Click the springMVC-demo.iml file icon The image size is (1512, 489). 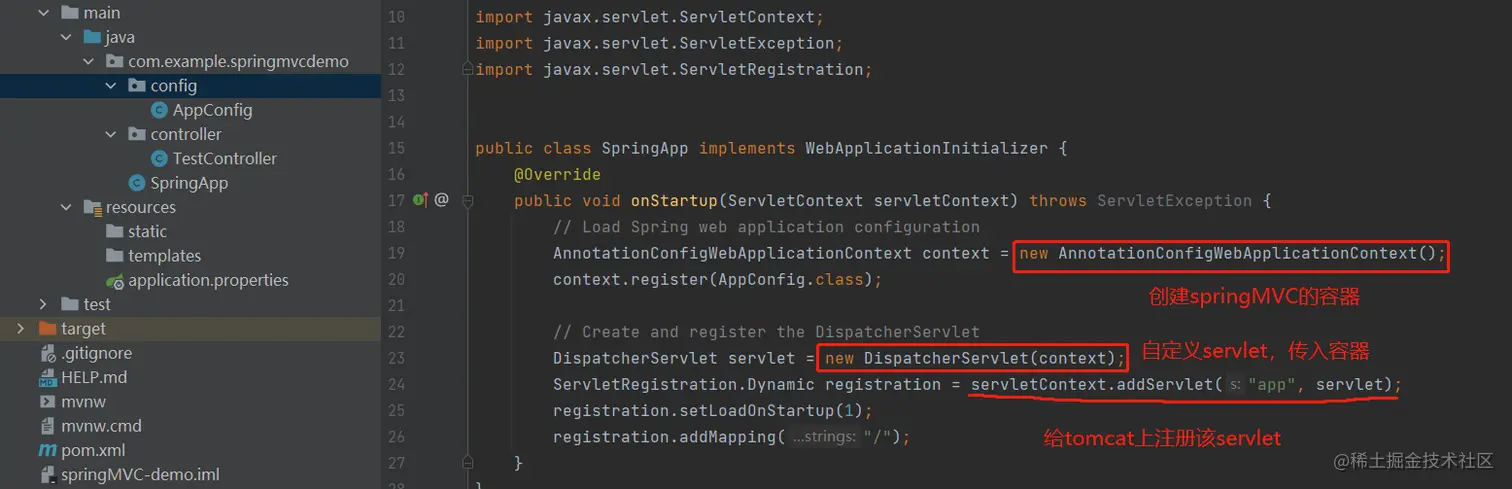click(x=47, y=474)
